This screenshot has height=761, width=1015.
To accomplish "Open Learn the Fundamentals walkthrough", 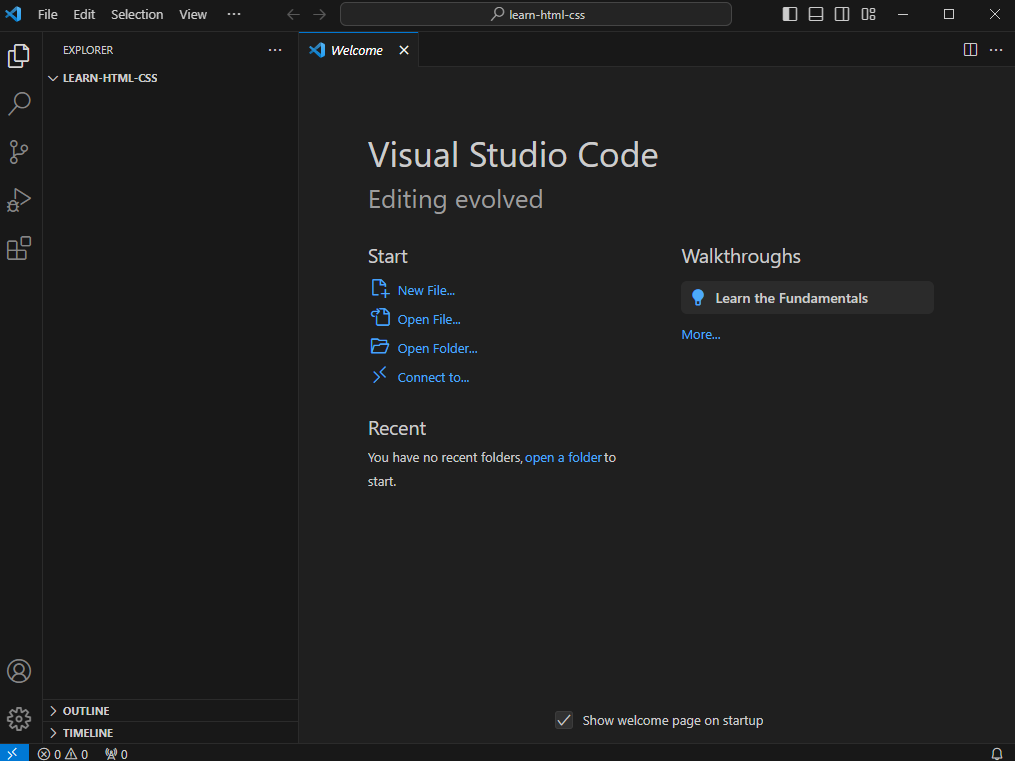I will [x=807, y=298].
